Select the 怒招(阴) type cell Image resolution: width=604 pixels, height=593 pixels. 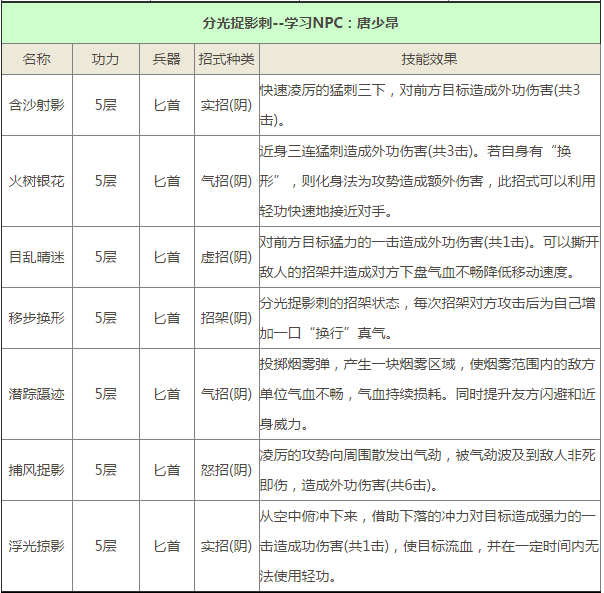pos(226,470)
